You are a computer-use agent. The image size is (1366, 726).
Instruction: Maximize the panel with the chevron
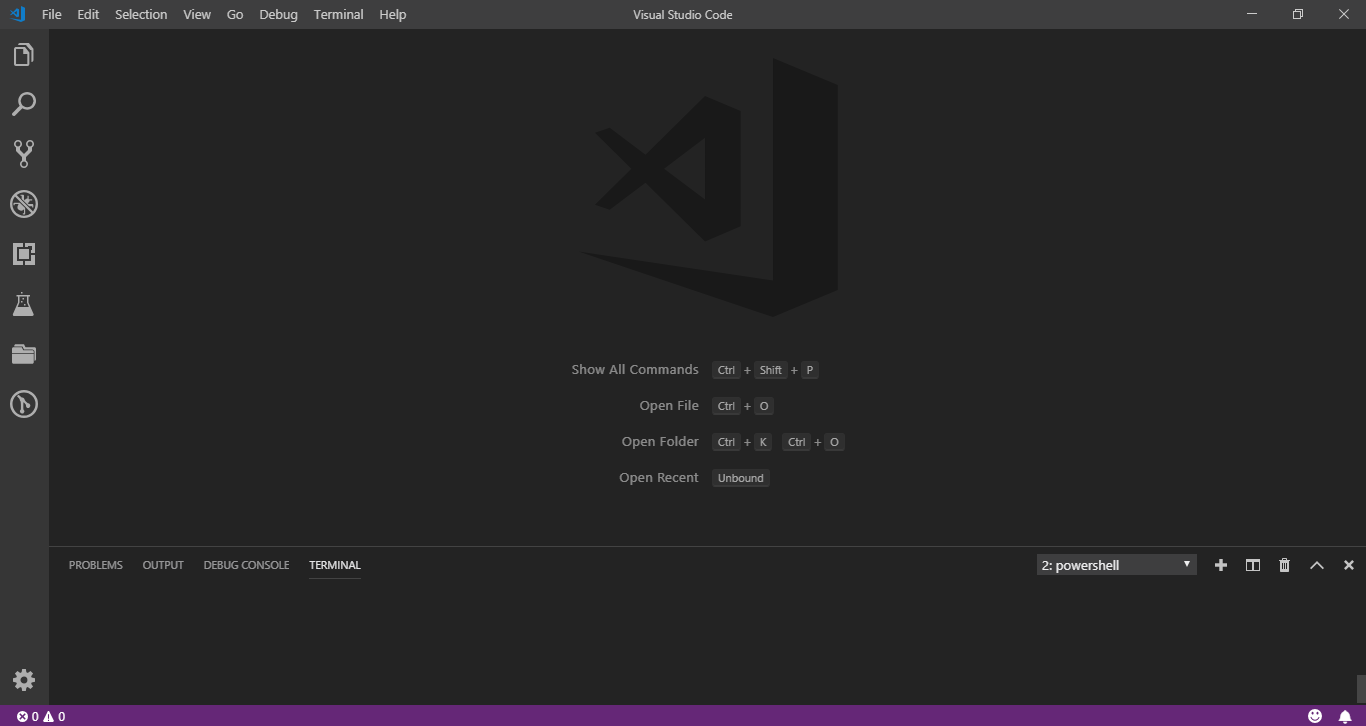click(1316, 565)
